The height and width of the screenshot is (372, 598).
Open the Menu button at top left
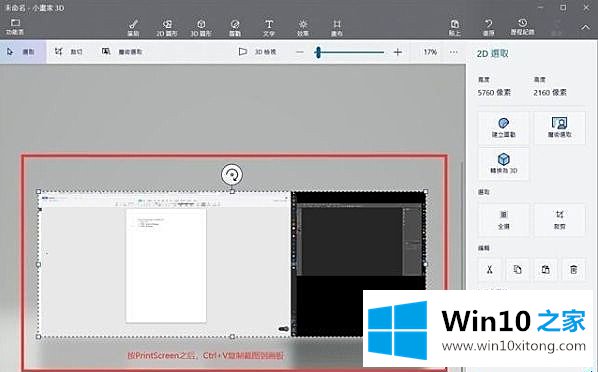click(x=15, y=27)
